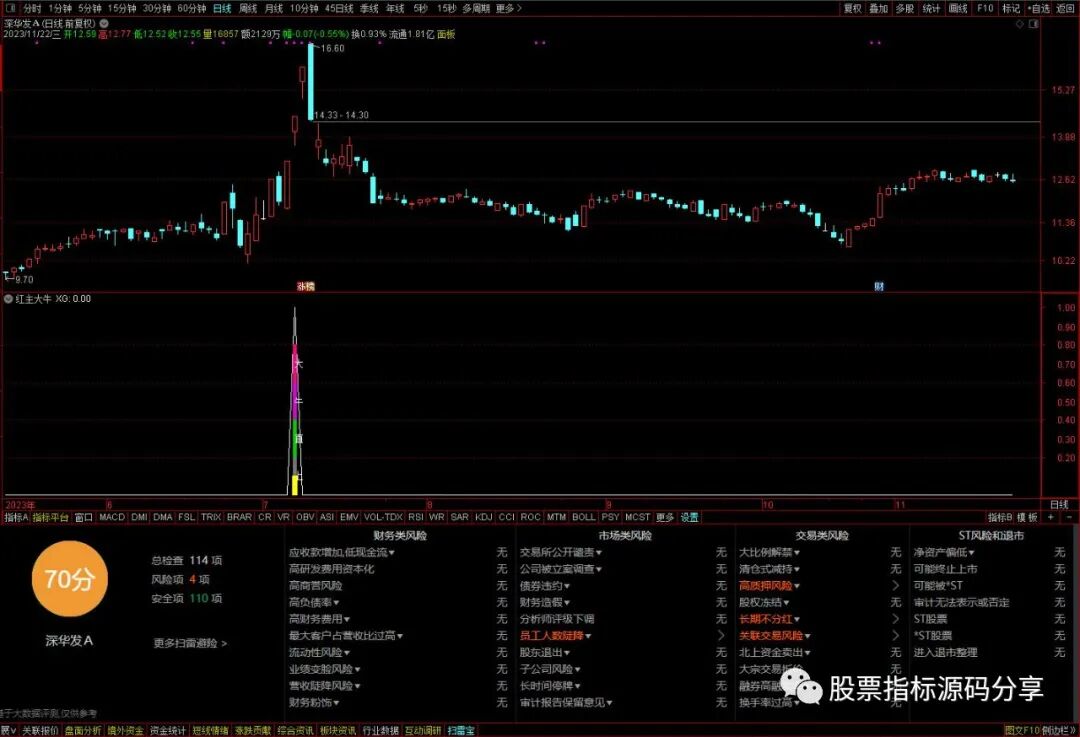Screen dimensions: 1080x737
Task: Click the 面板 label in quote line
Action: click(x=446, y=34)
